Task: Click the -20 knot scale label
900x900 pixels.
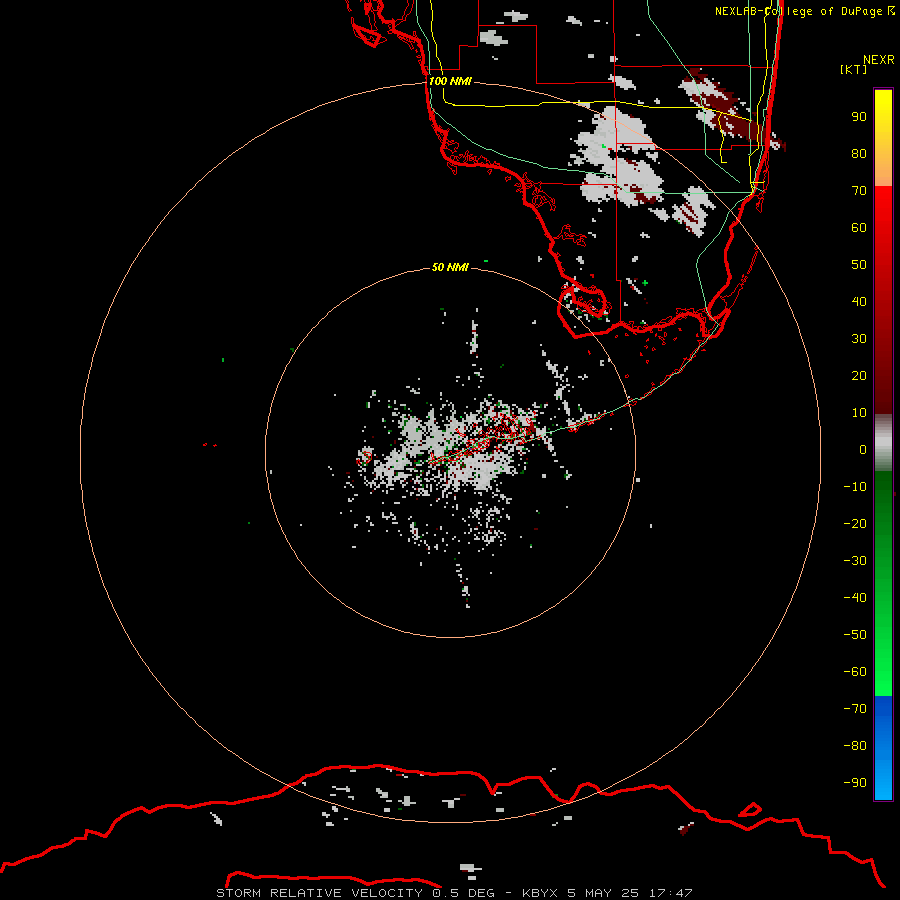Action: coord(855,523)
